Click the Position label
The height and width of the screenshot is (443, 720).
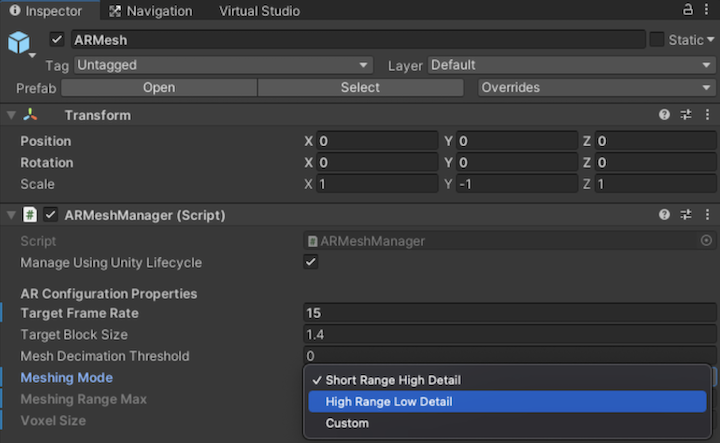(46, 141)
